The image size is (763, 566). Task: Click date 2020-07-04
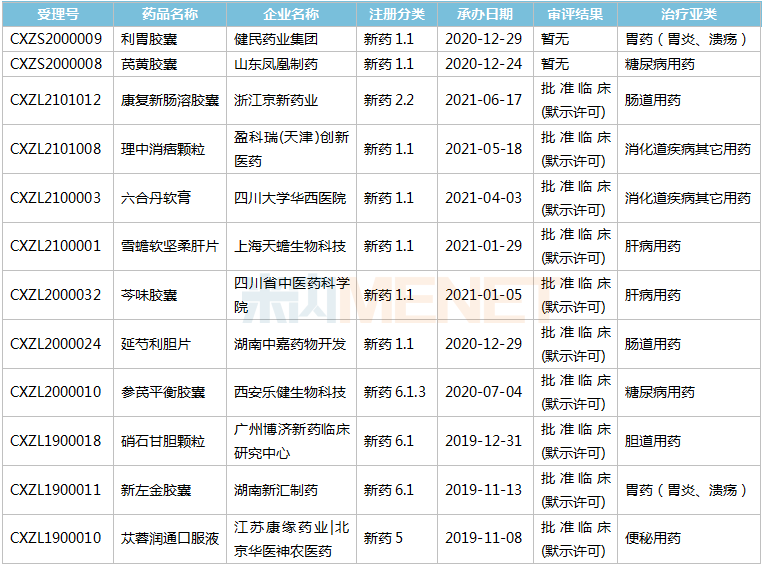pos(483,392)
